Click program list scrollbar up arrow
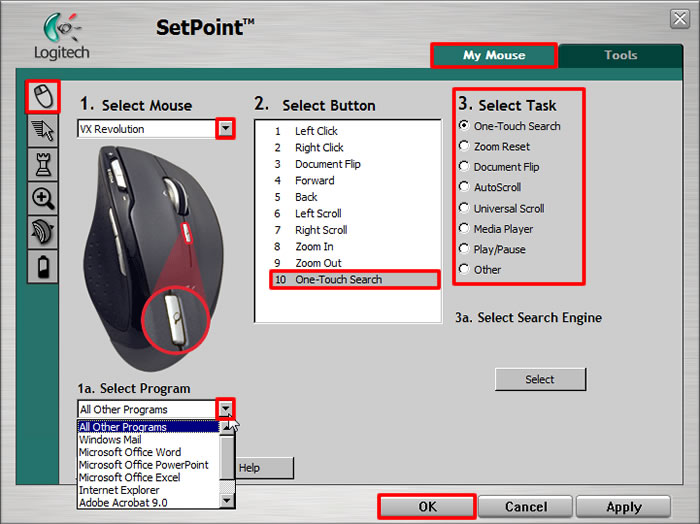The height and width of the screenshot is (524, 700). pyautogui.click(x=227, y=428)
